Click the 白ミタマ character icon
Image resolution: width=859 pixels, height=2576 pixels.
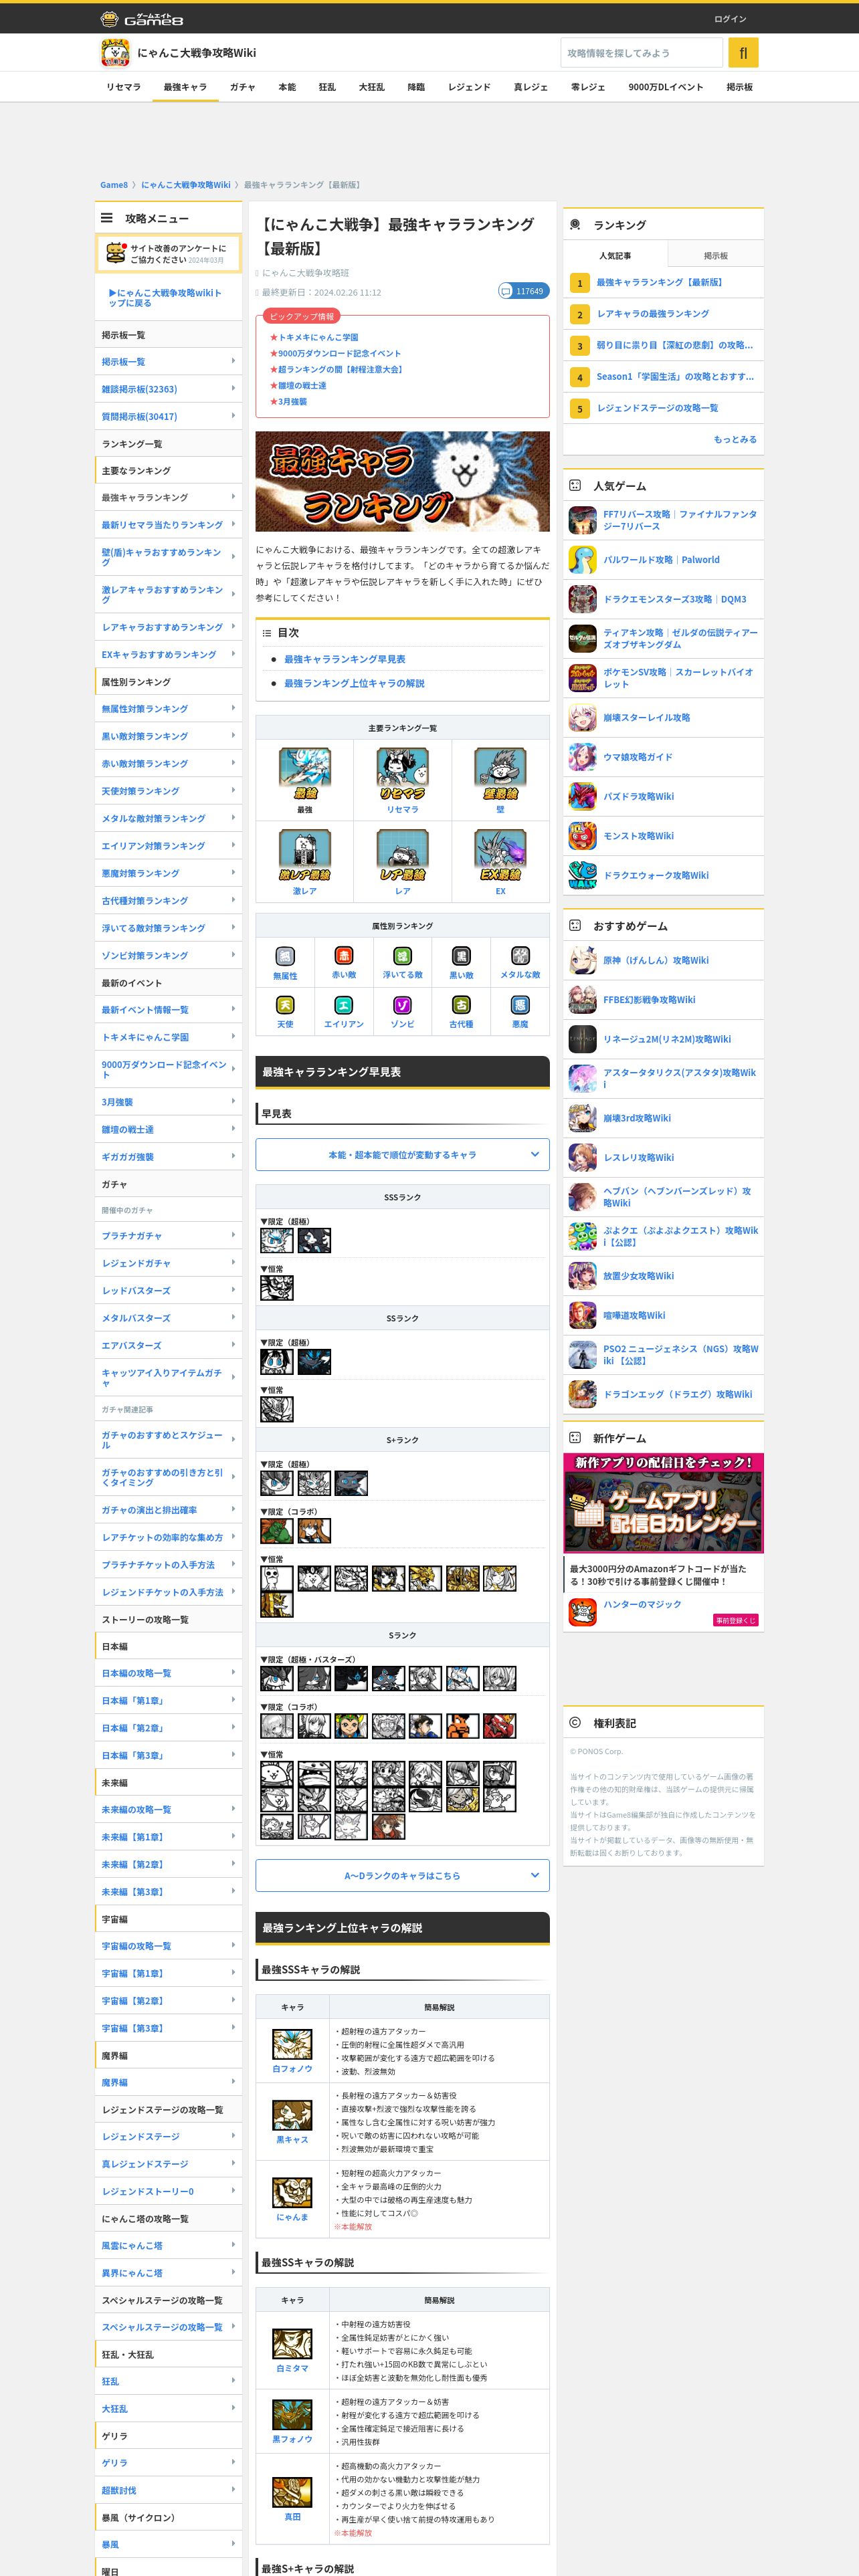(x=292, y=2343)
